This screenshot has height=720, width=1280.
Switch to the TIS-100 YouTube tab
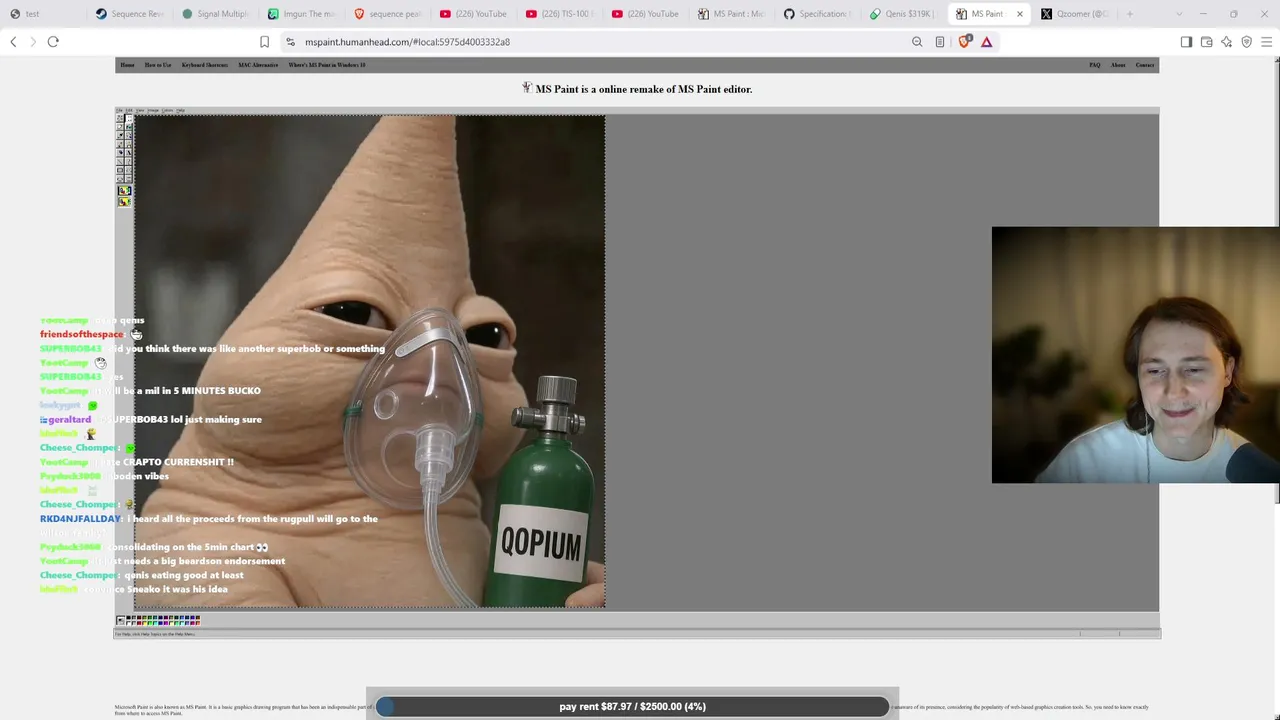[x=560, y=14]
